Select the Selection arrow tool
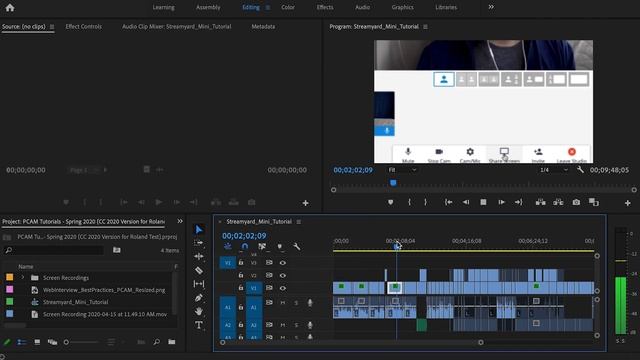Screen dimensions: 640x360 (199, 229)
